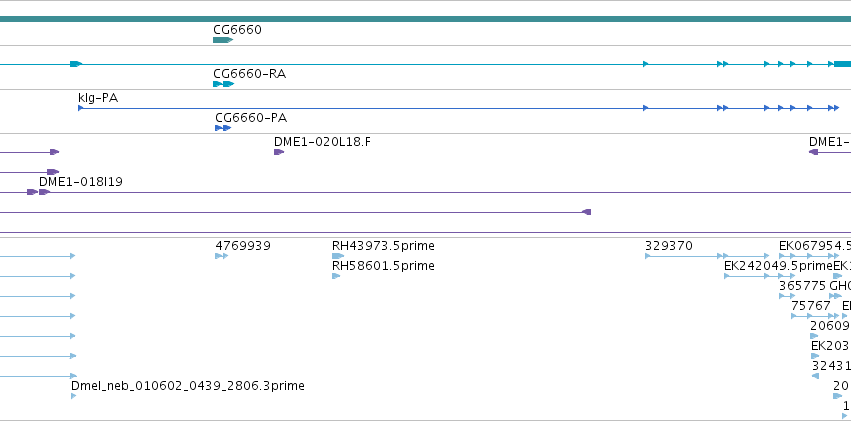
Task: Click the cyan CG6660-RA transcript arrow glyph
Action: (x=224, y=84)
